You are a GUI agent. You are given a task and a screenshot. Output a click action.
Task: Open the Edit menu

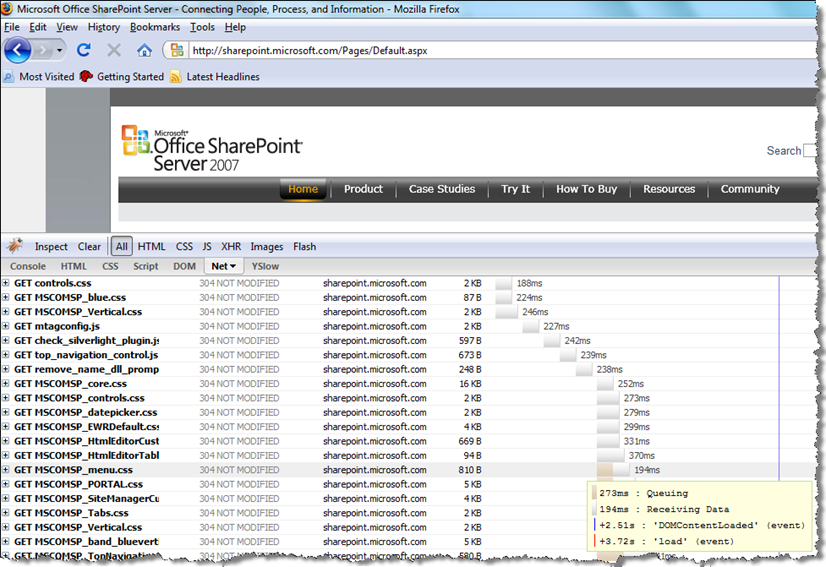[x=37, y=27]
